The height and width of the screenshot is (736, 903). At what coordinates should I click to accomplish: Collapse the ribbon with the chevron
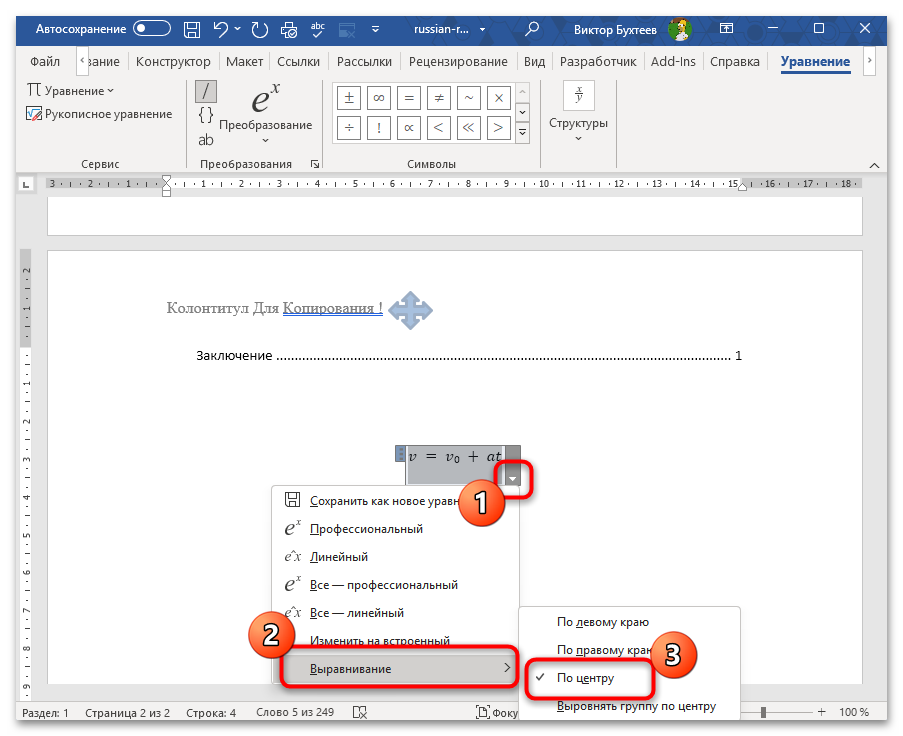pyautogui.click(x=874, y=165)
